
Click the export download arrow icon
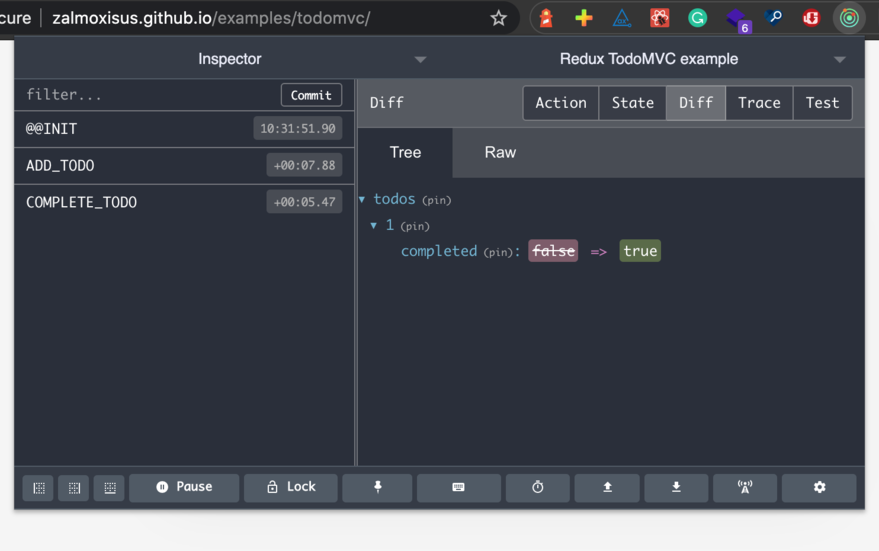676,487
